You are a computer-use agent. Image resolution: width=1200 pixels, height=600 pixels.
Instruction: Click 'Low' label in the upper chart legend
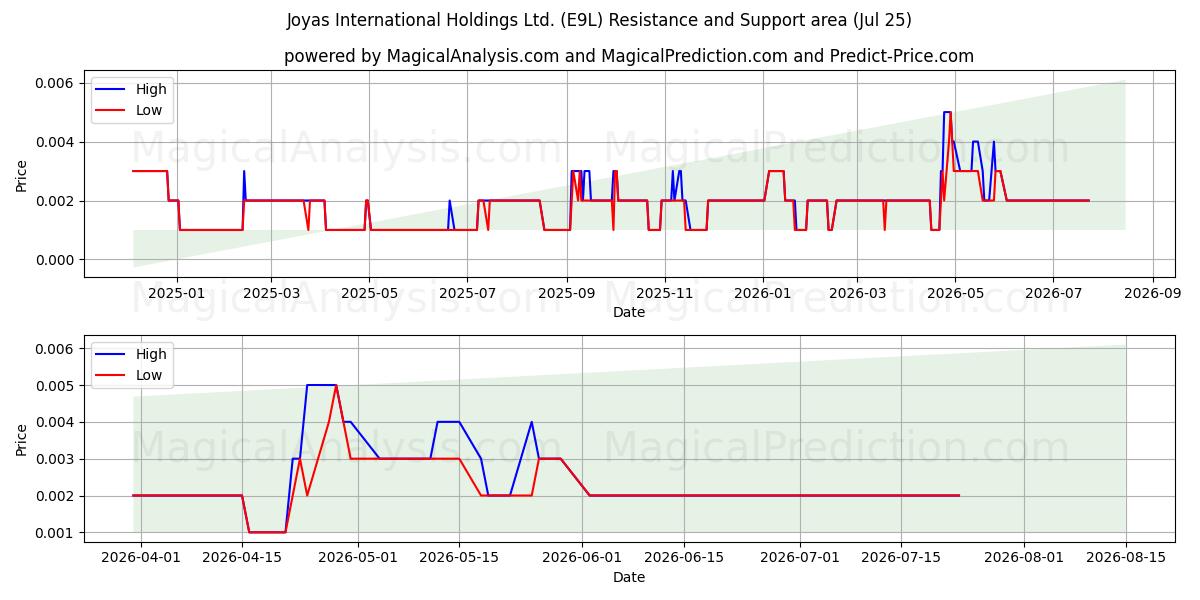tap(149, 111)
